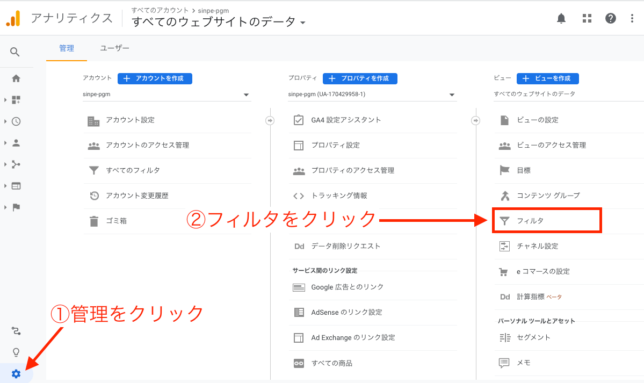Open the Google apps grid icon
644x383 pixels.
pos(587,18)
